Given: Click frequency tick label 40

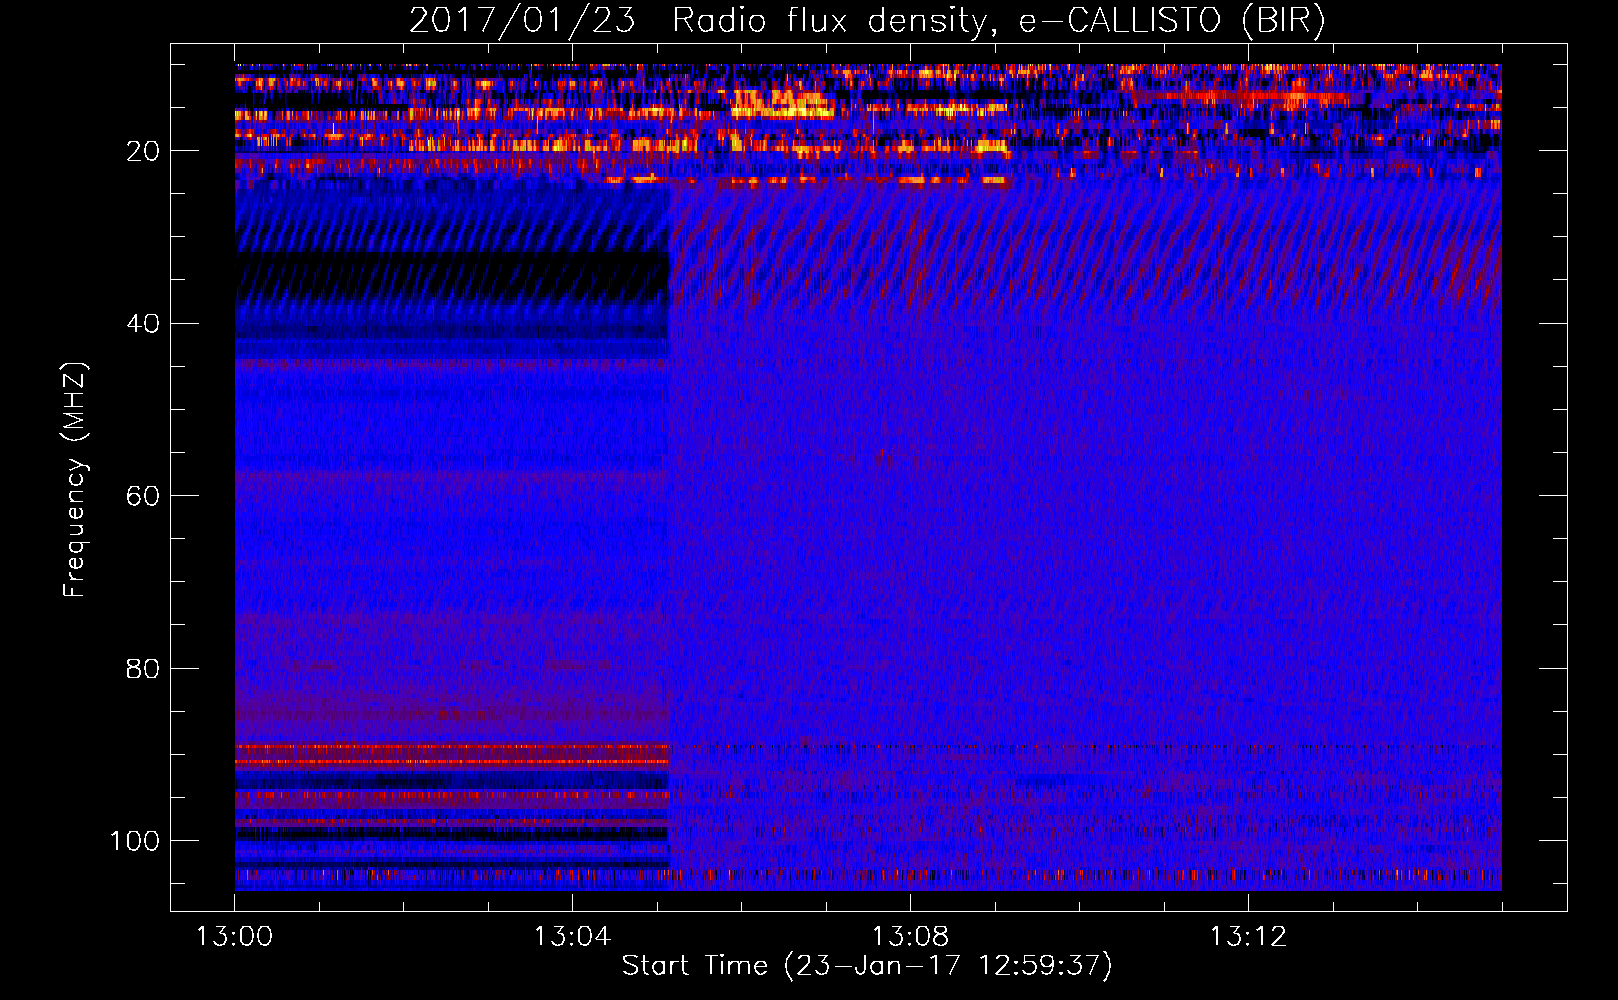Looking at the screenshot, I should pyautogui.click(x=143, y=324).
